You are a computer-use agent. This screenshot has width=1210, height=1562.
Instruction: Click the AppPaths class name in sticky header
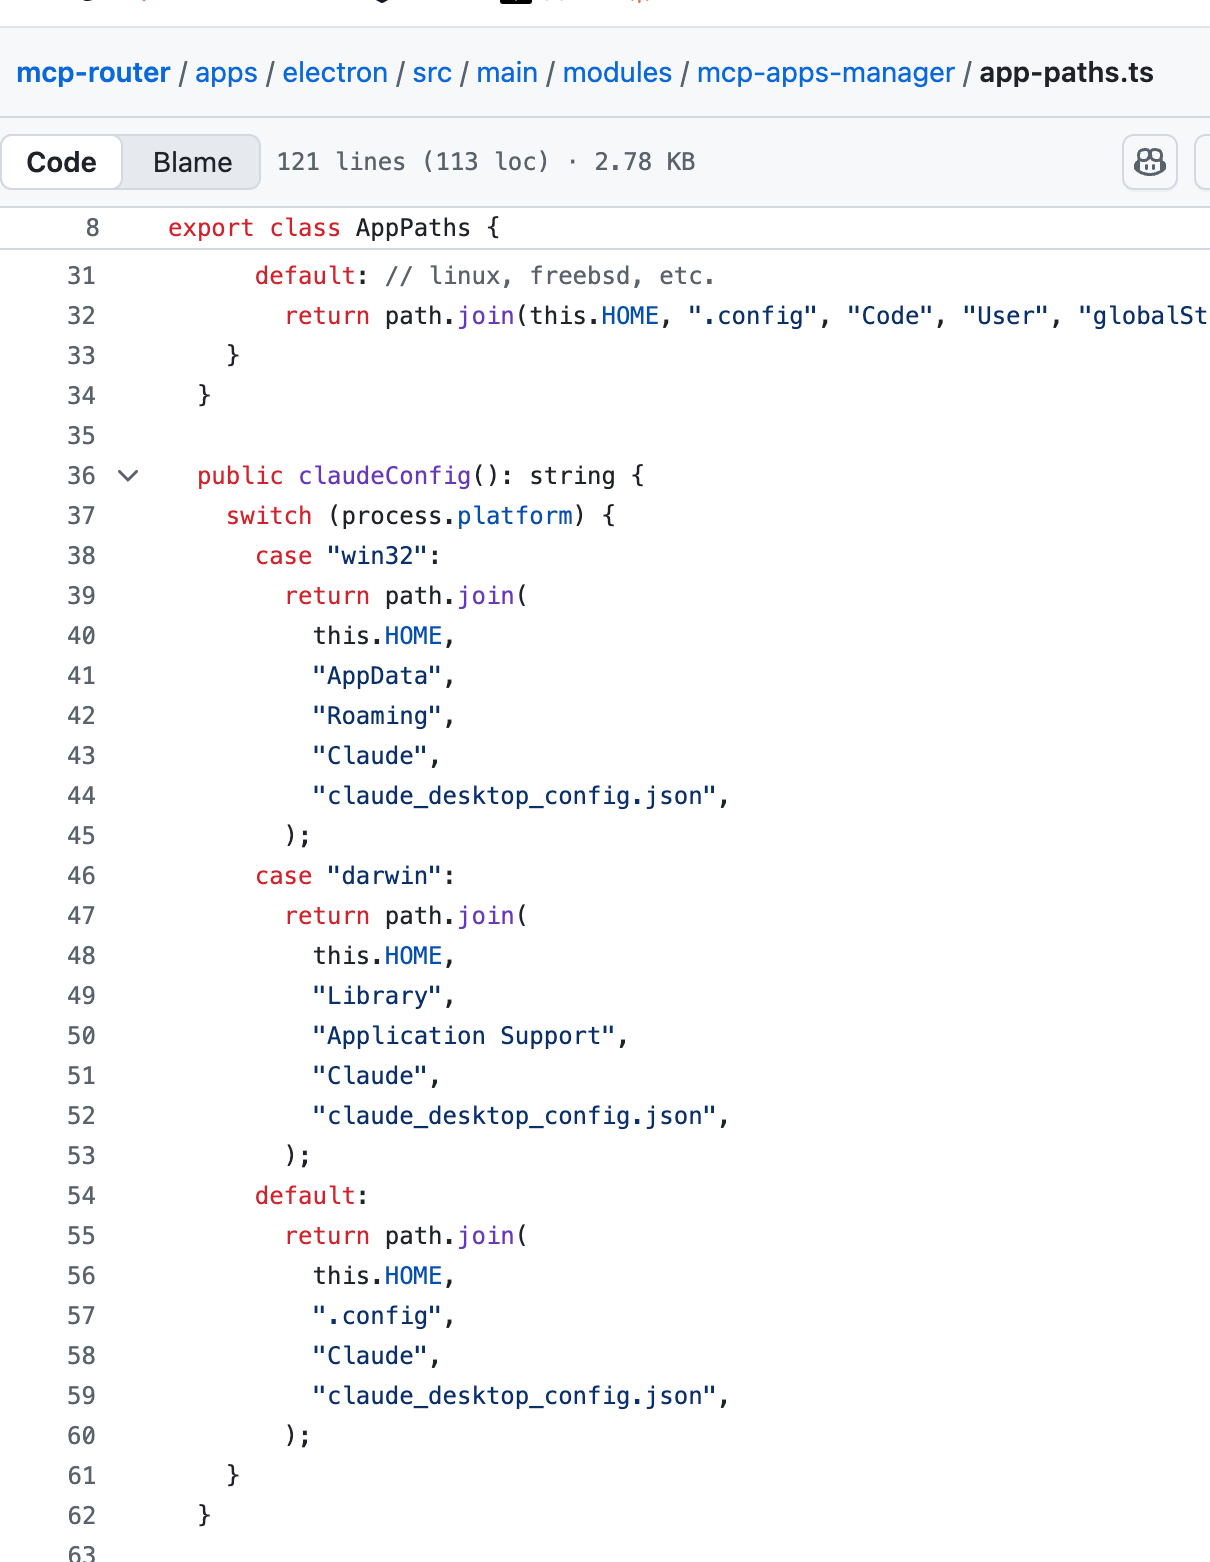click(413, 228)
